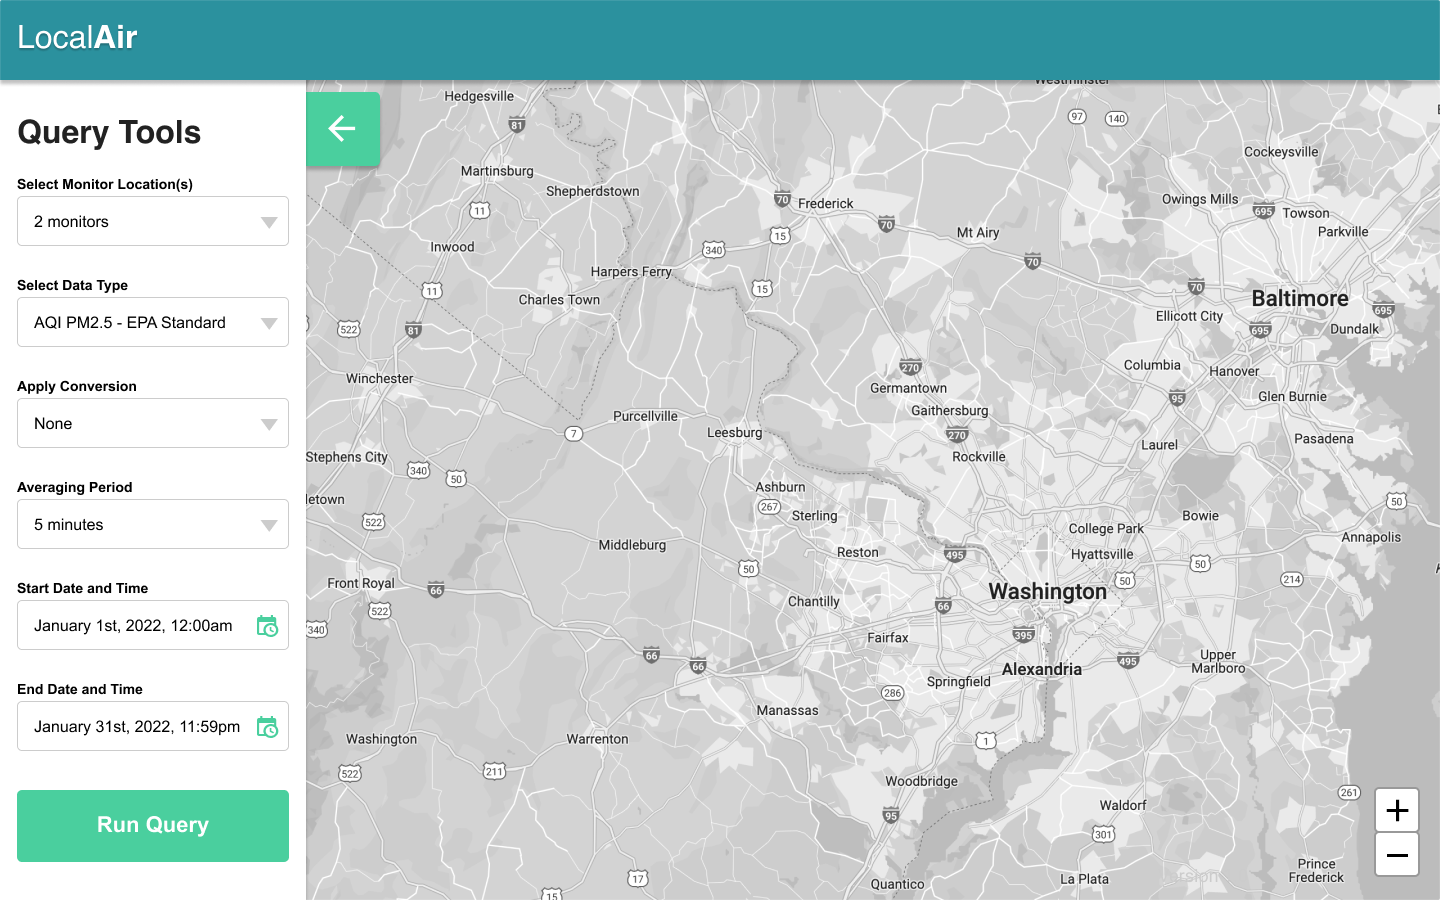Select the Alexandria map label
Viewport: 1440px width, 900px height.
[1042, 670]
